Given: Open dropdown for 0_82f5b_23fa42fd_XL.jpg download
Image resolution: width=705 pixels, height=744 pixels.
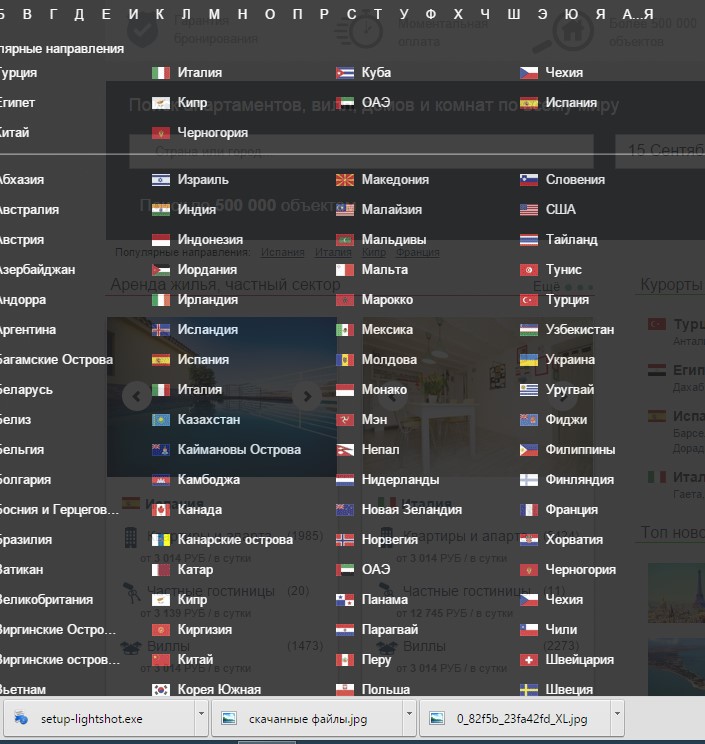Looking at the screenshot, I should click(x=616, y=717).
